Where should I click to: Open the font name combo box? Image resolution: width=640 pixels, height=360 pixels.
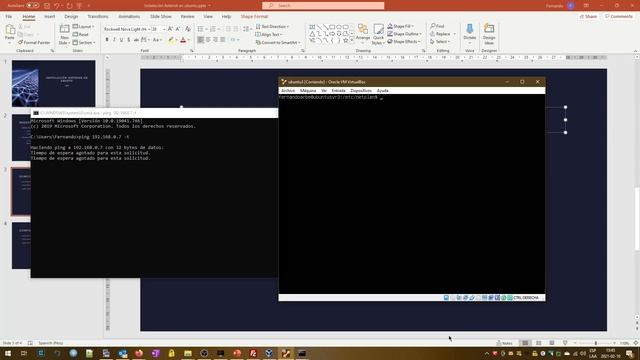(x=127, y=29)
